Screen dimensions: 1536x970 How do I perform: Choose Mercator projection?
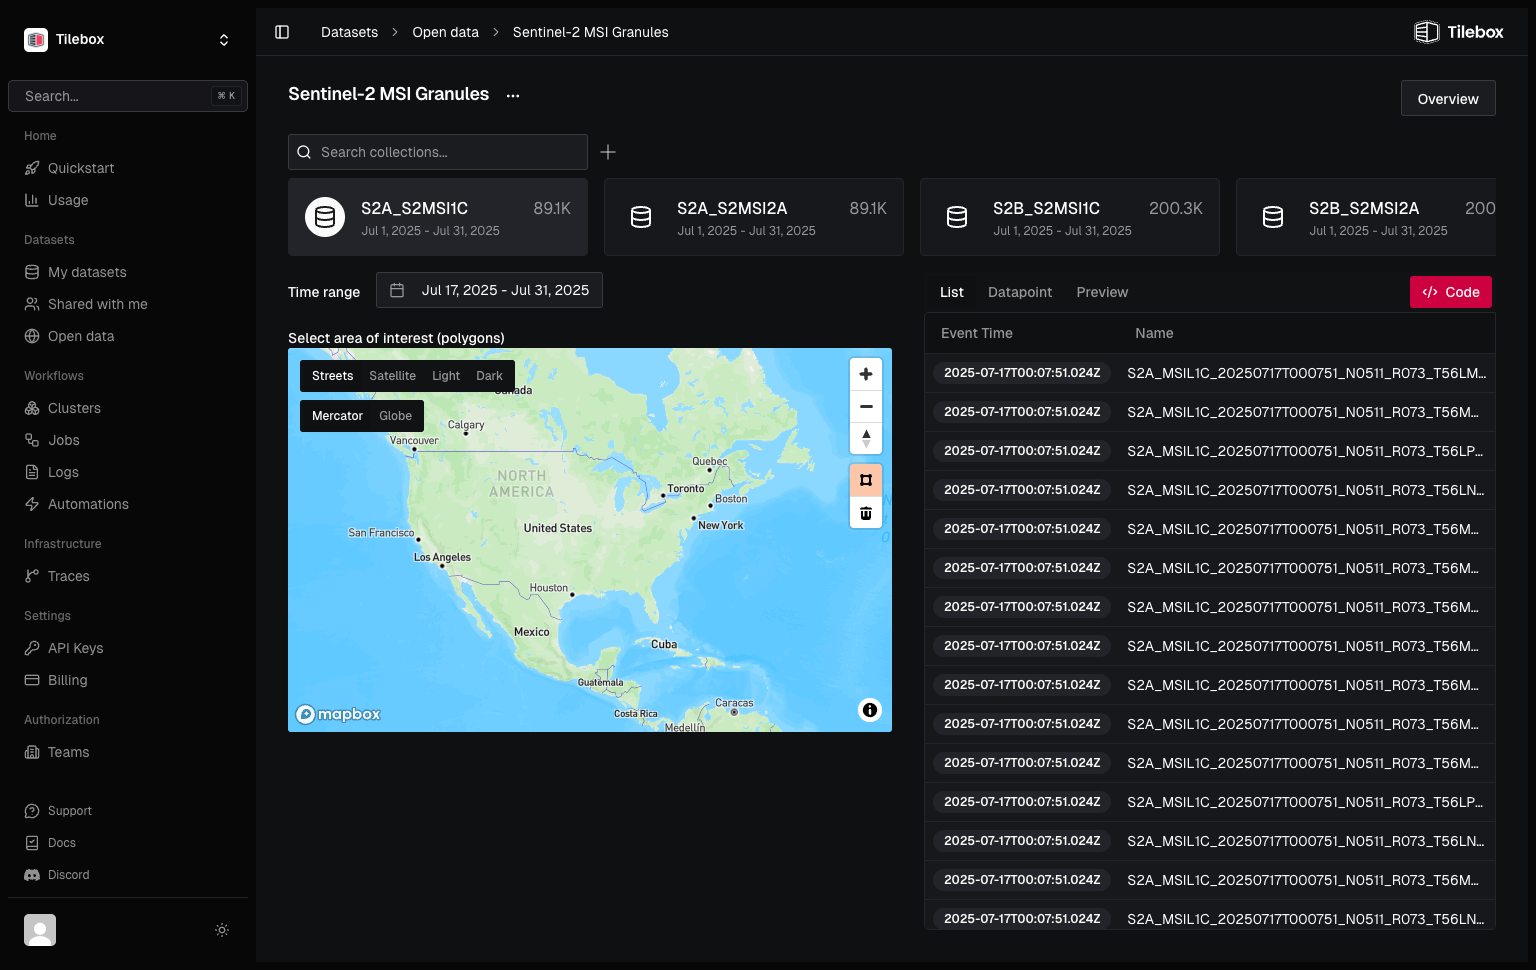coord(337,416)
